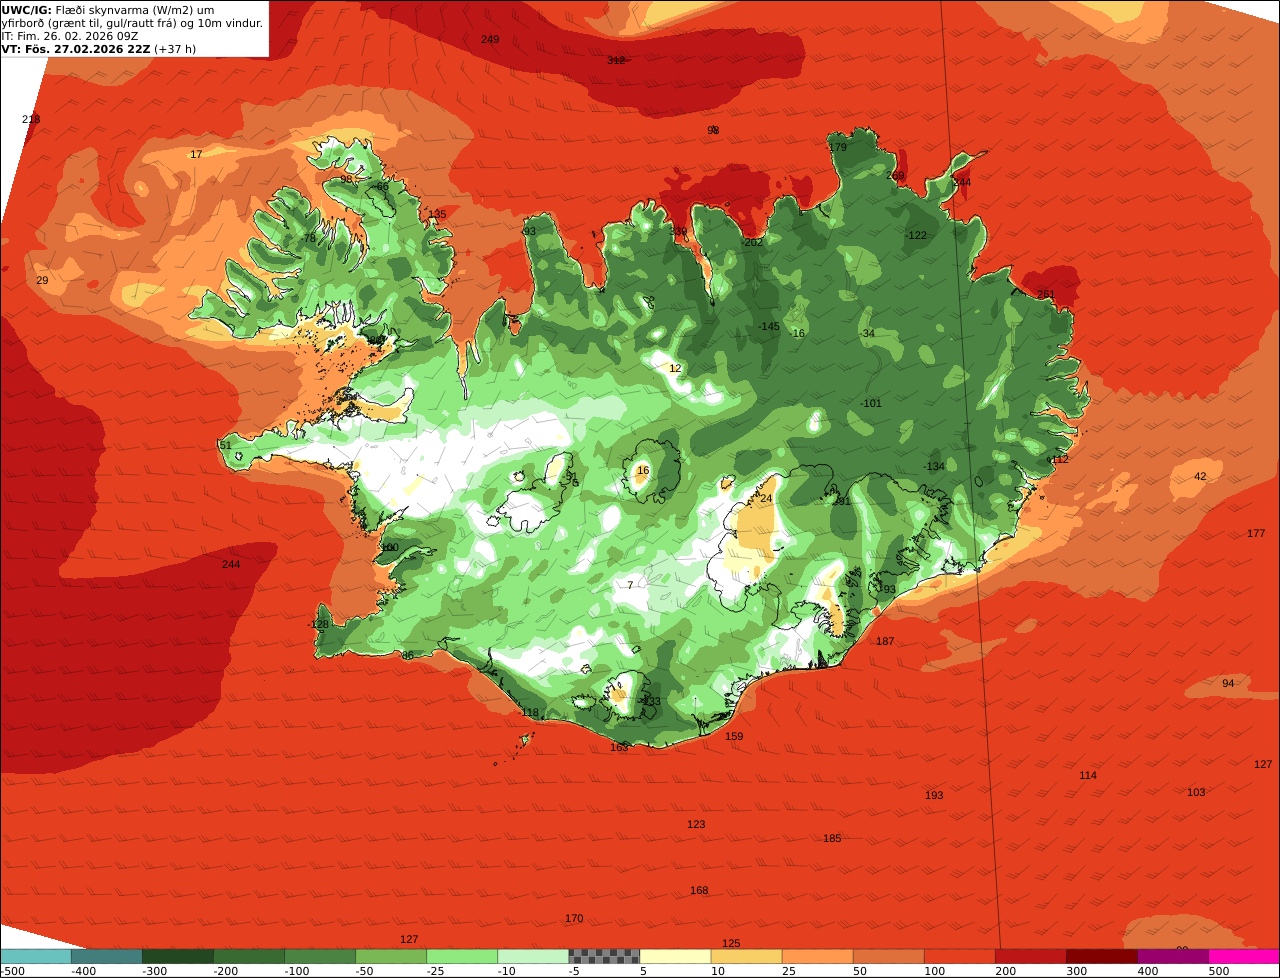Click the map value 163 off the south coast

619,748
